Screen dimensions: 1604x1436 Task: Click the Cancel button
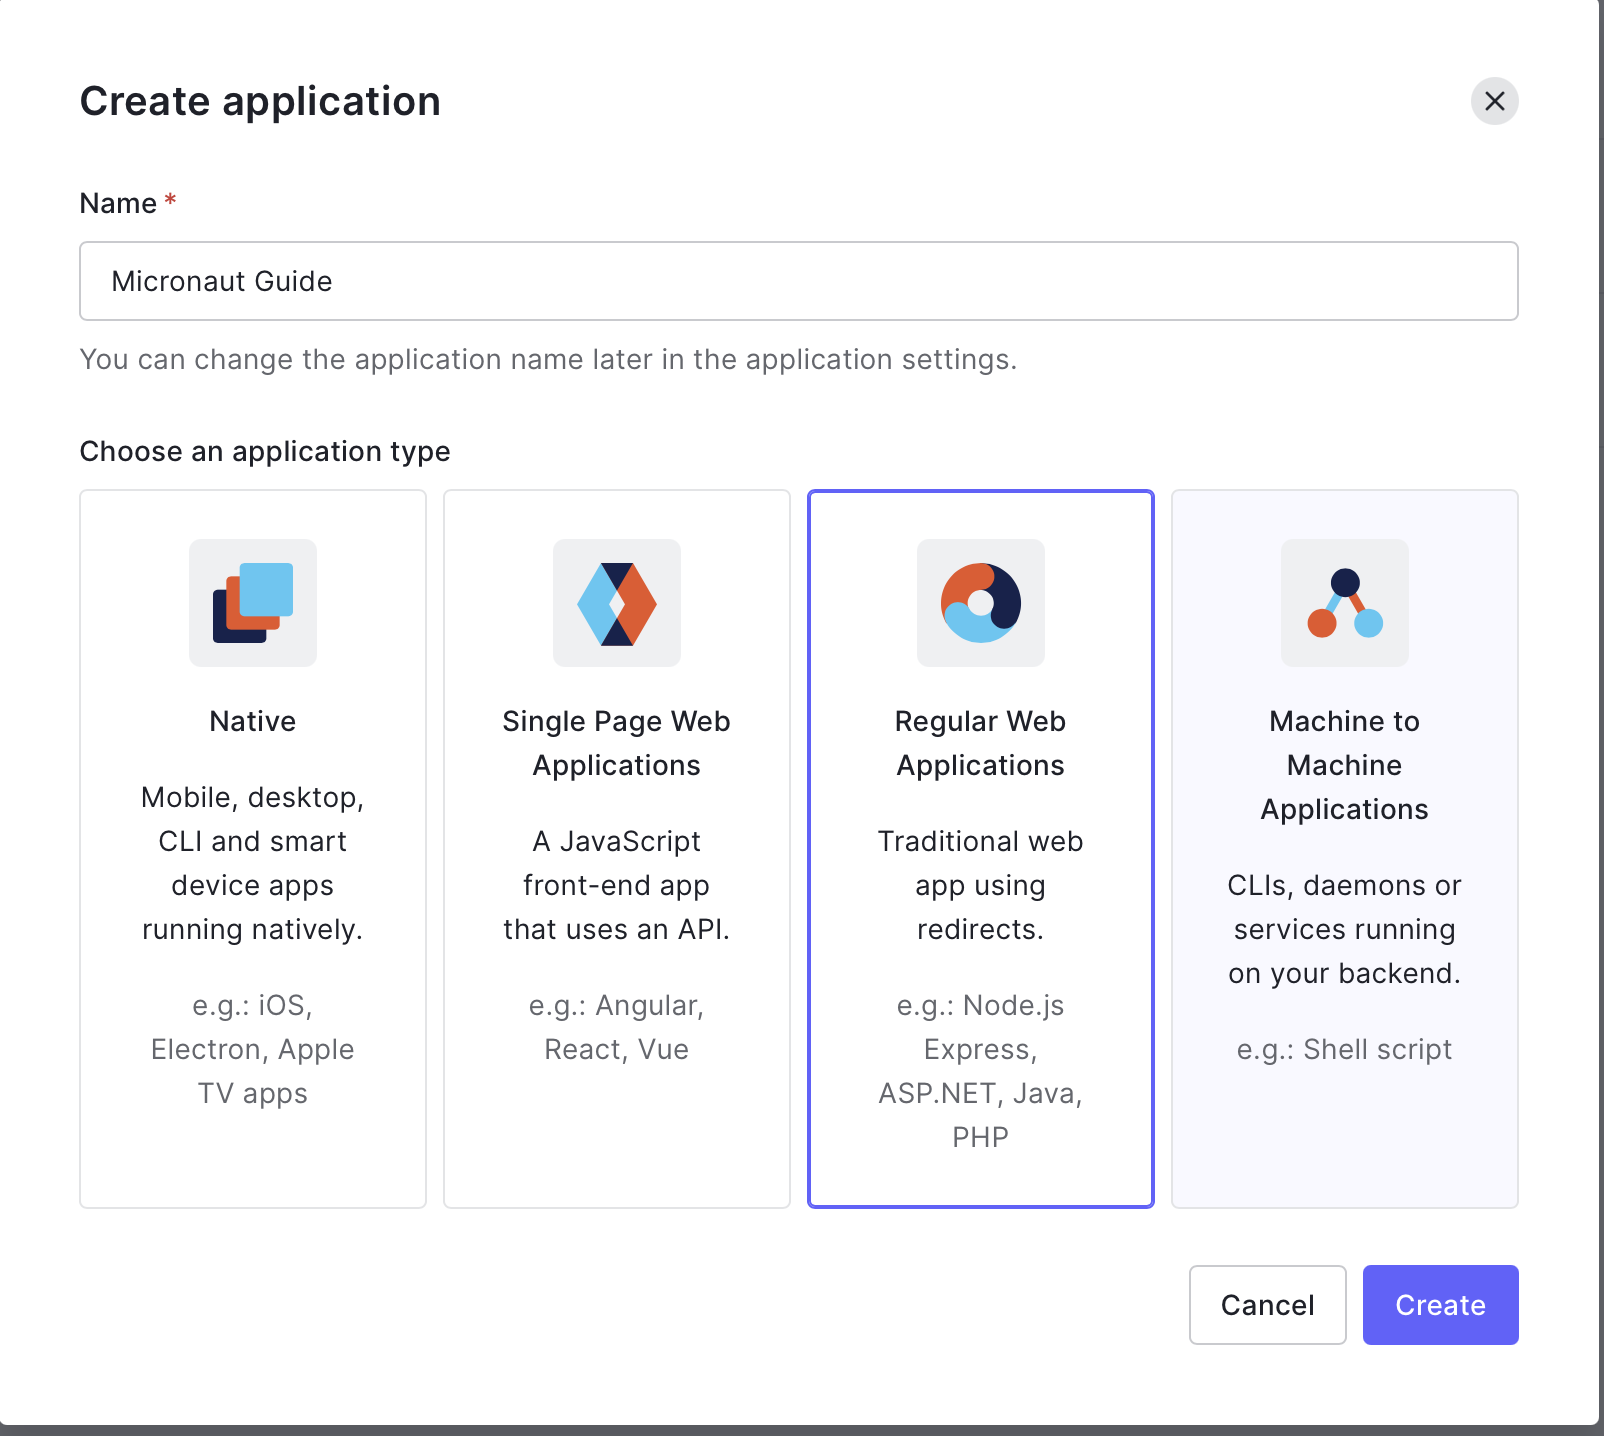point(1268,1305)
